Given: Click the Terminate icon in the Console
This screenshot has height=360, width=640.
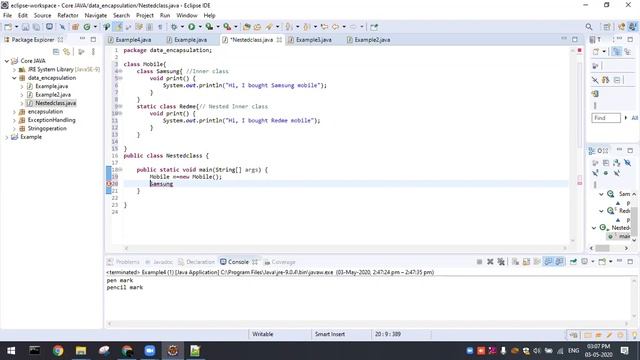Looking at the screenshot, I should coord(479,262).
